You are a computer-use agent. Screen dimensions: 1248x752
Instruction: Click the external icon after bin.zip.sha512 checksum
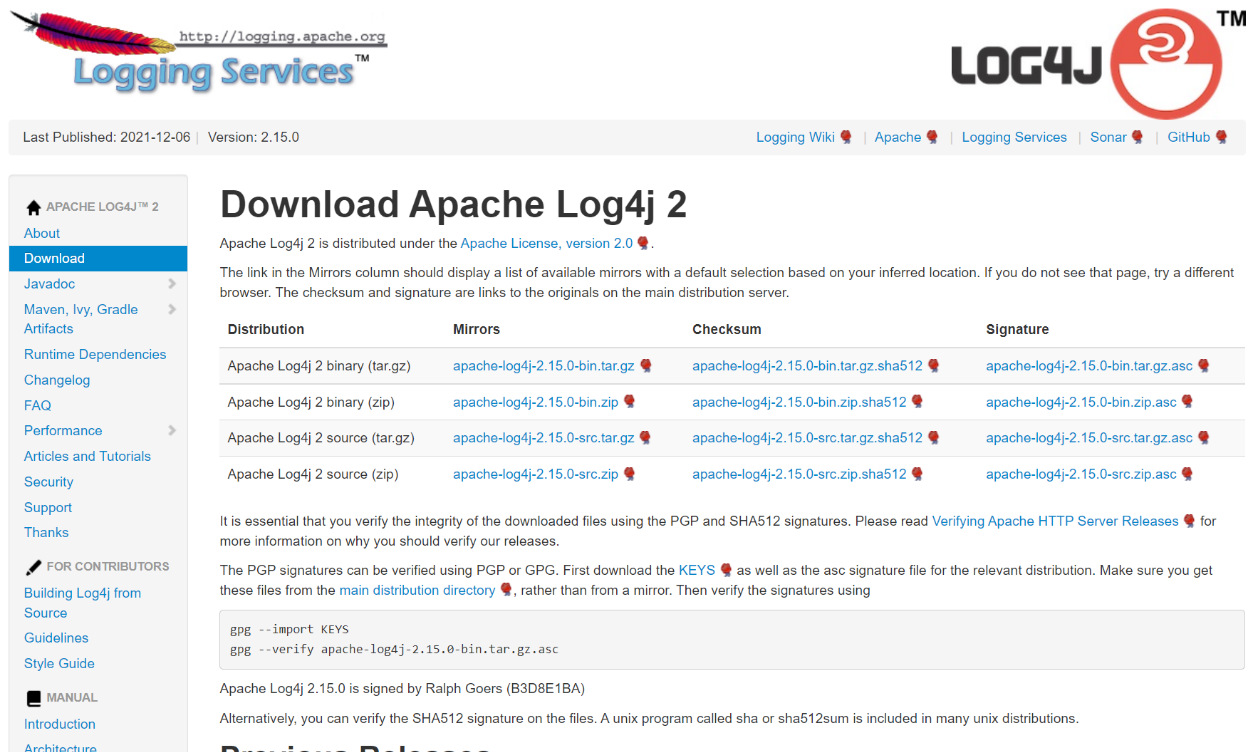[x=917, y=402]
